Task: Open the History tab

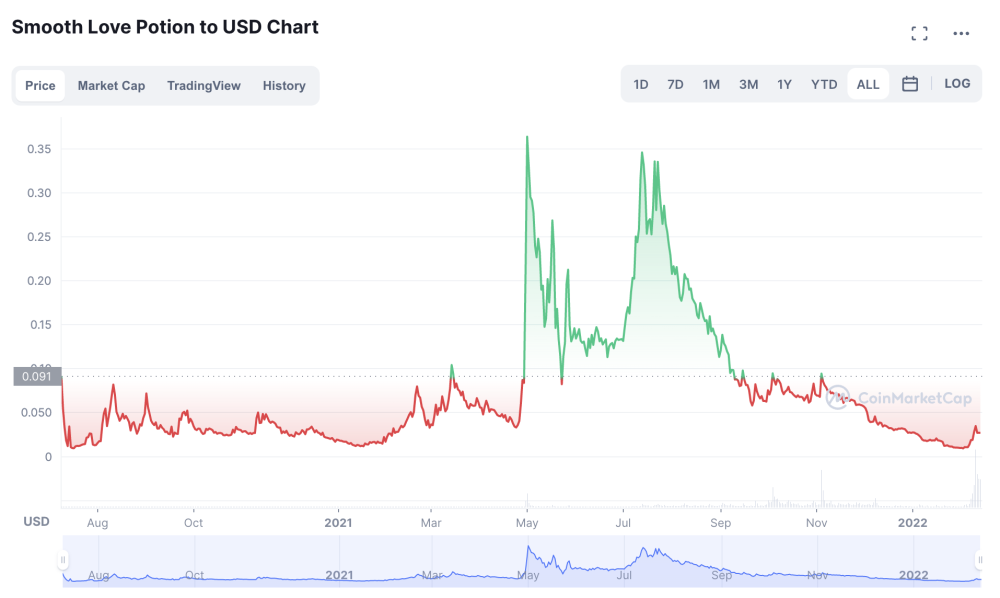Action: 284,86
